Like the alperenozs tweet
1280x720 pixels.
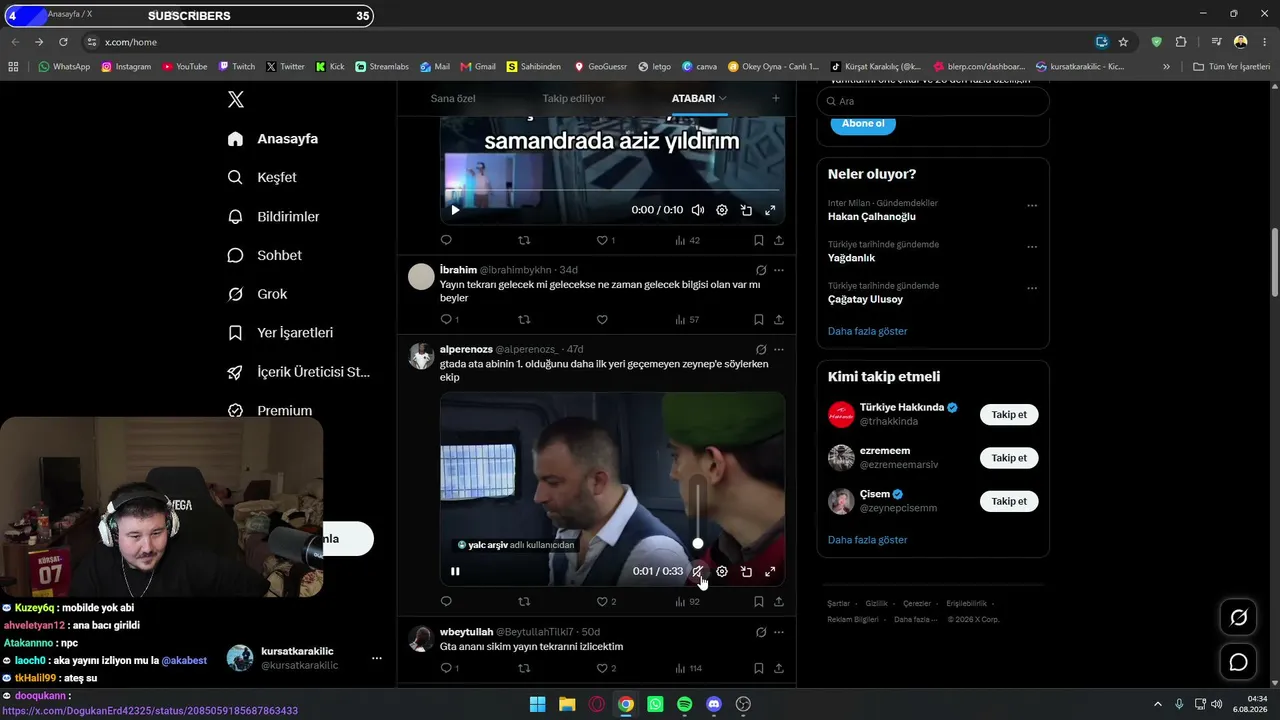(606, 602)
